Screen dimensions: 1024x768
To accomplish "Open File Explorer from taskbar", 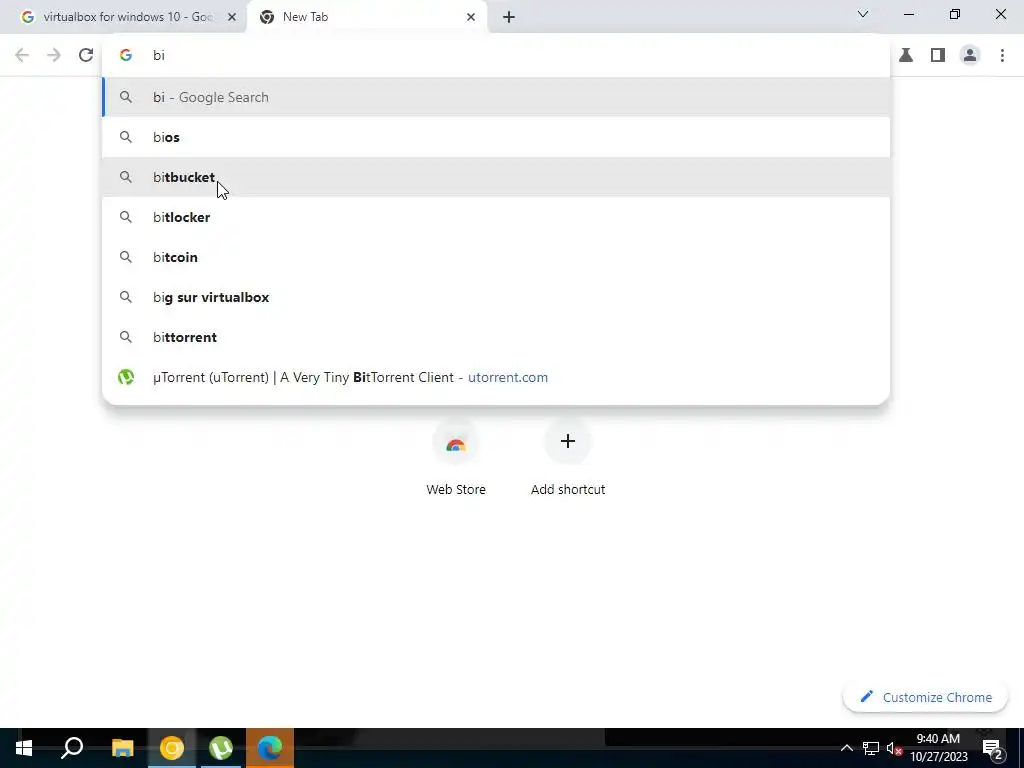I will point(122,748).
